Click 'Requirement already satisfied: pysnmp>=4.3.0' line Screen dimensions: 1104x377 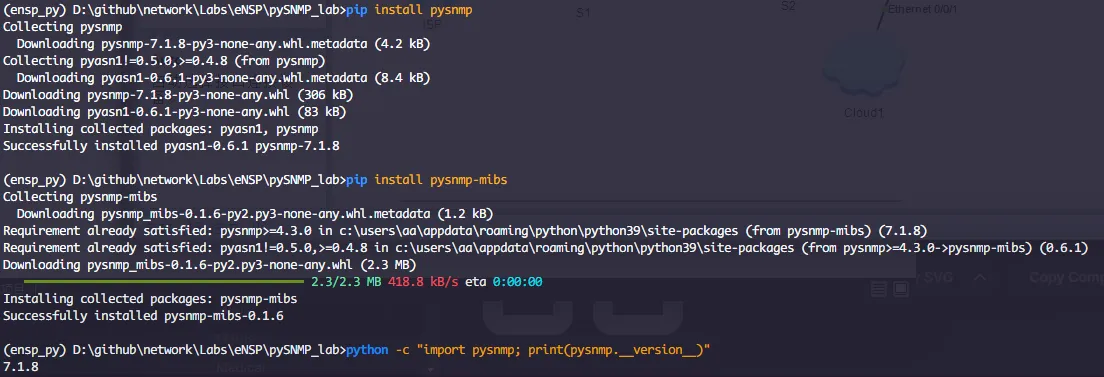point(465,230)
